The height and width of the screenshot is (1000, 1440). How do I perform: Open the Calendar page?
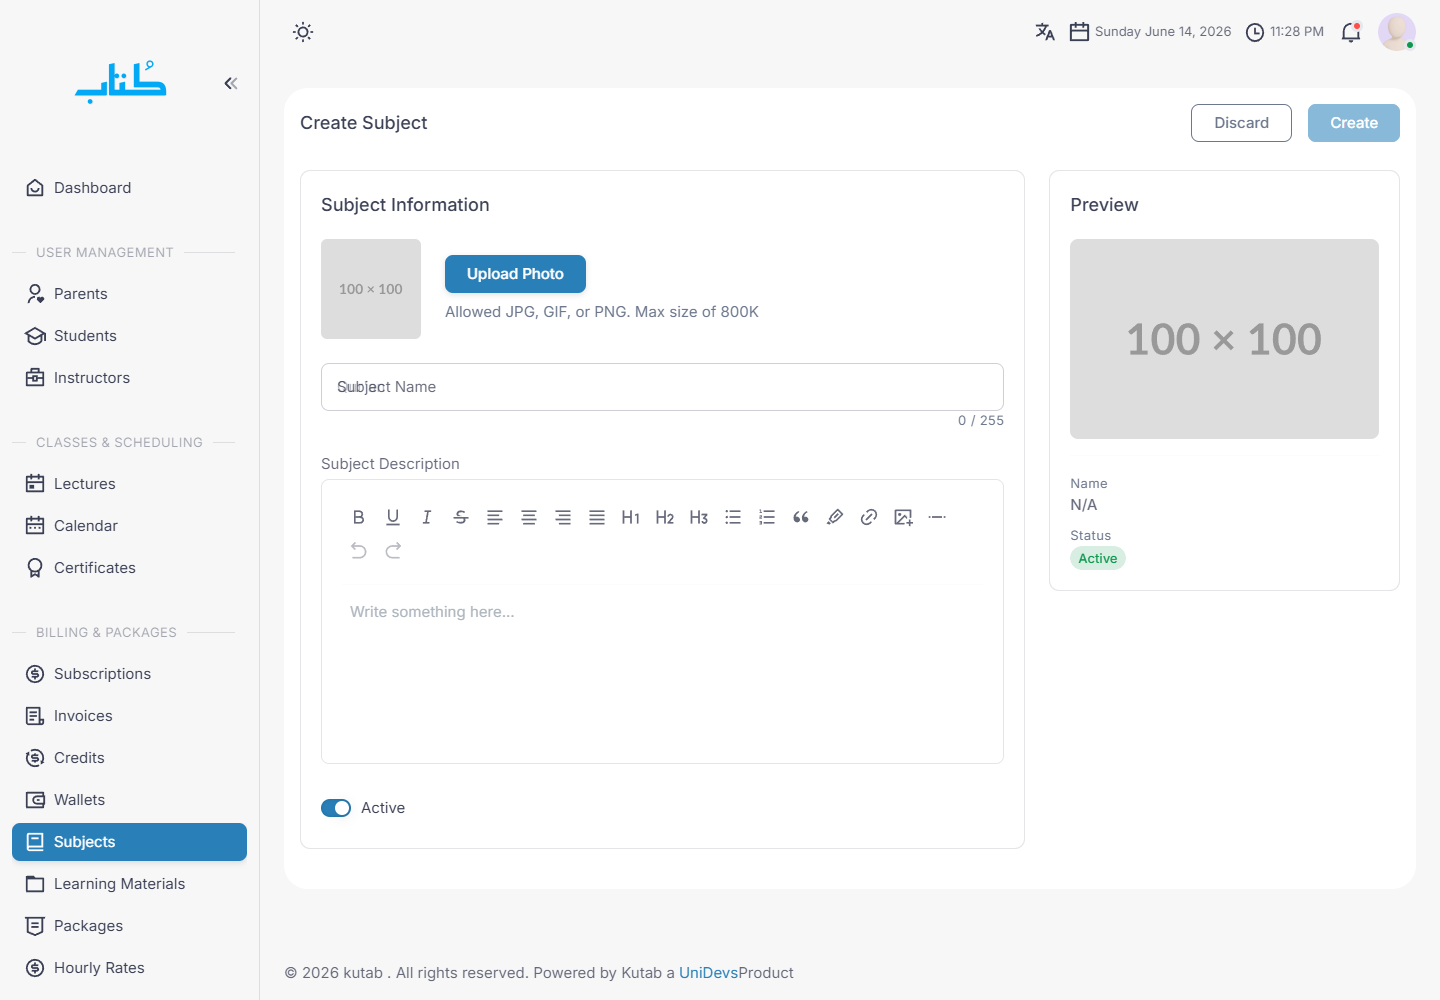pos(129,526)
